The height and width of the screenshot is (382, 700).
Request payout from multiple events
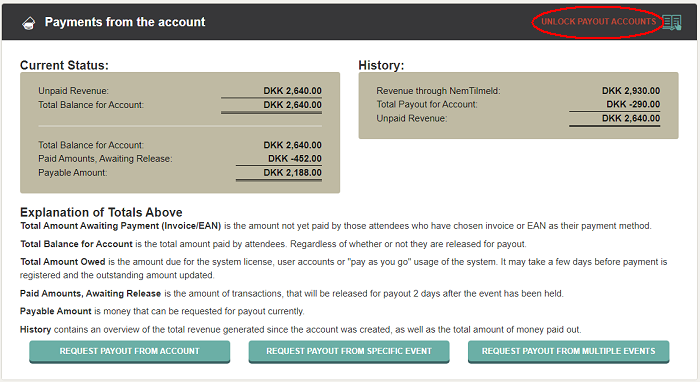568,352
